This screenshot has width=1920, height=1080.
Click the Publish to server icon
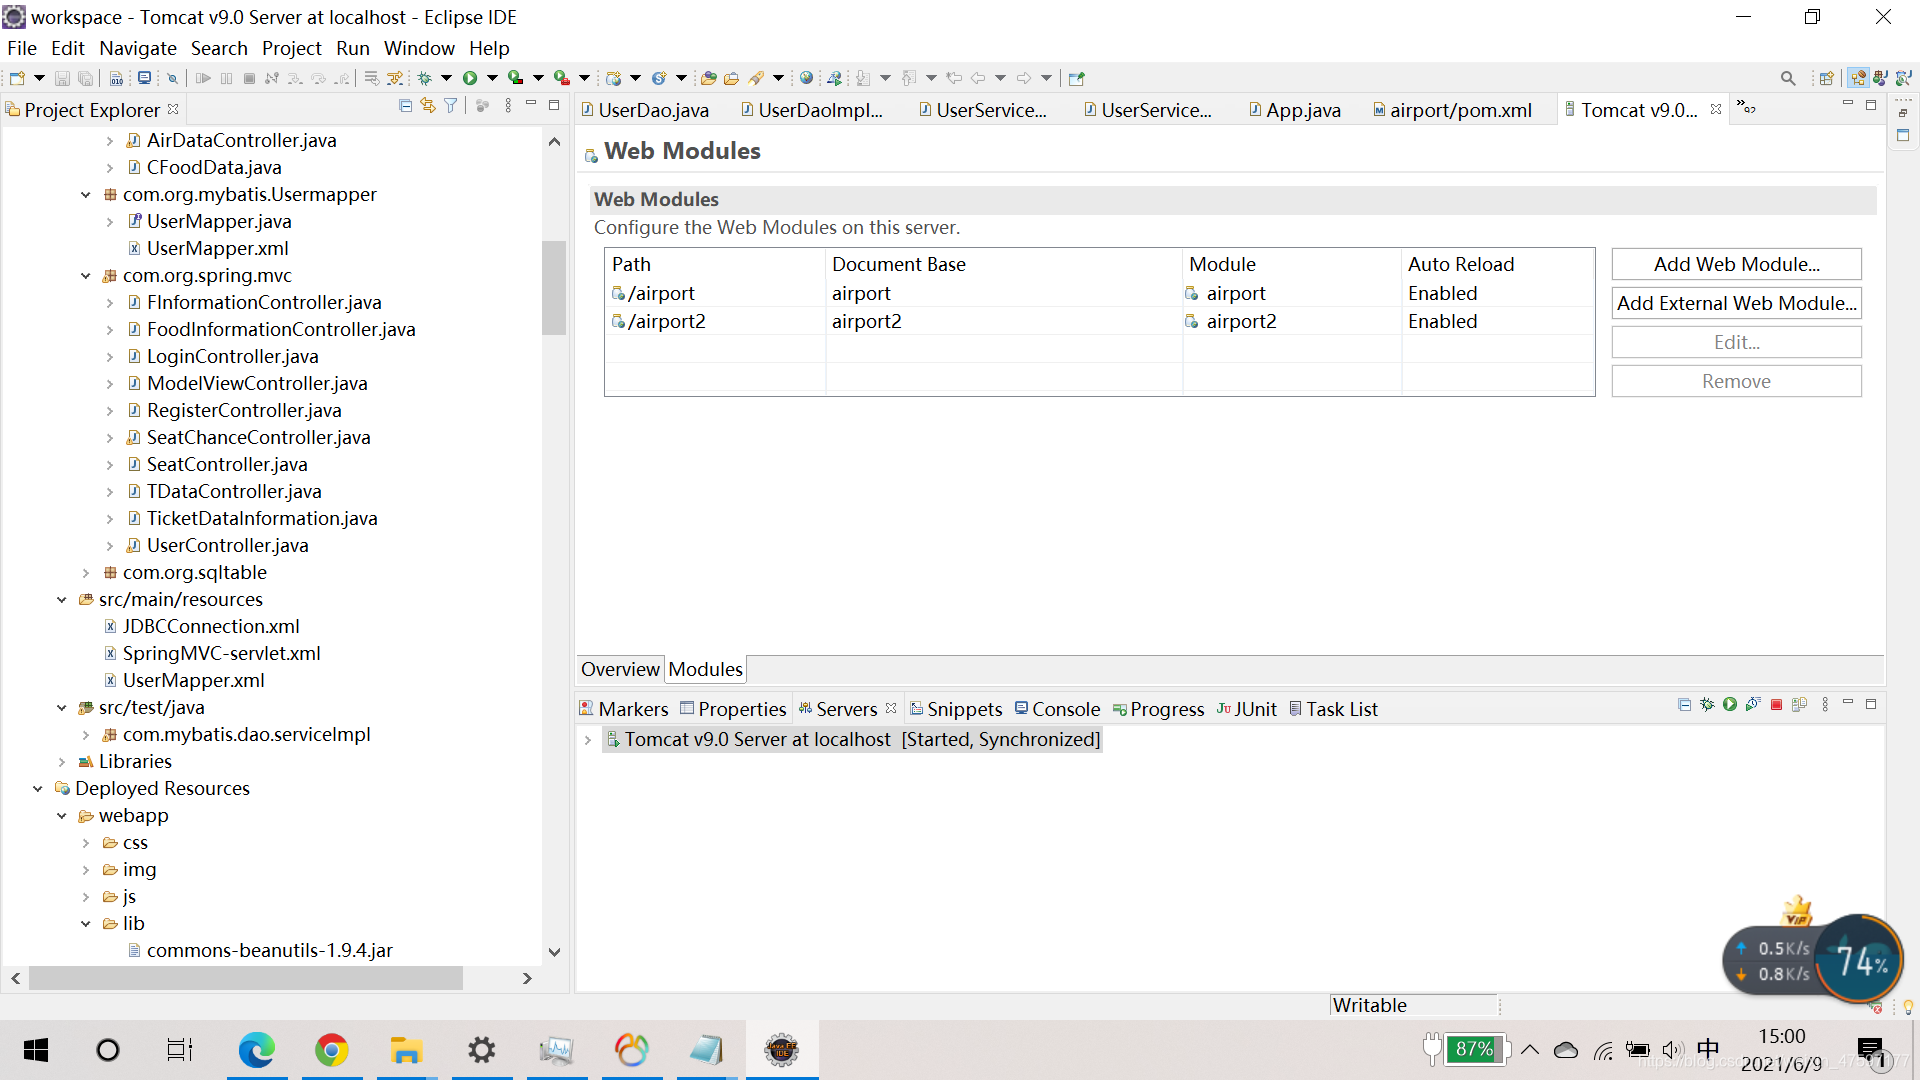[x=1799, y=705]
